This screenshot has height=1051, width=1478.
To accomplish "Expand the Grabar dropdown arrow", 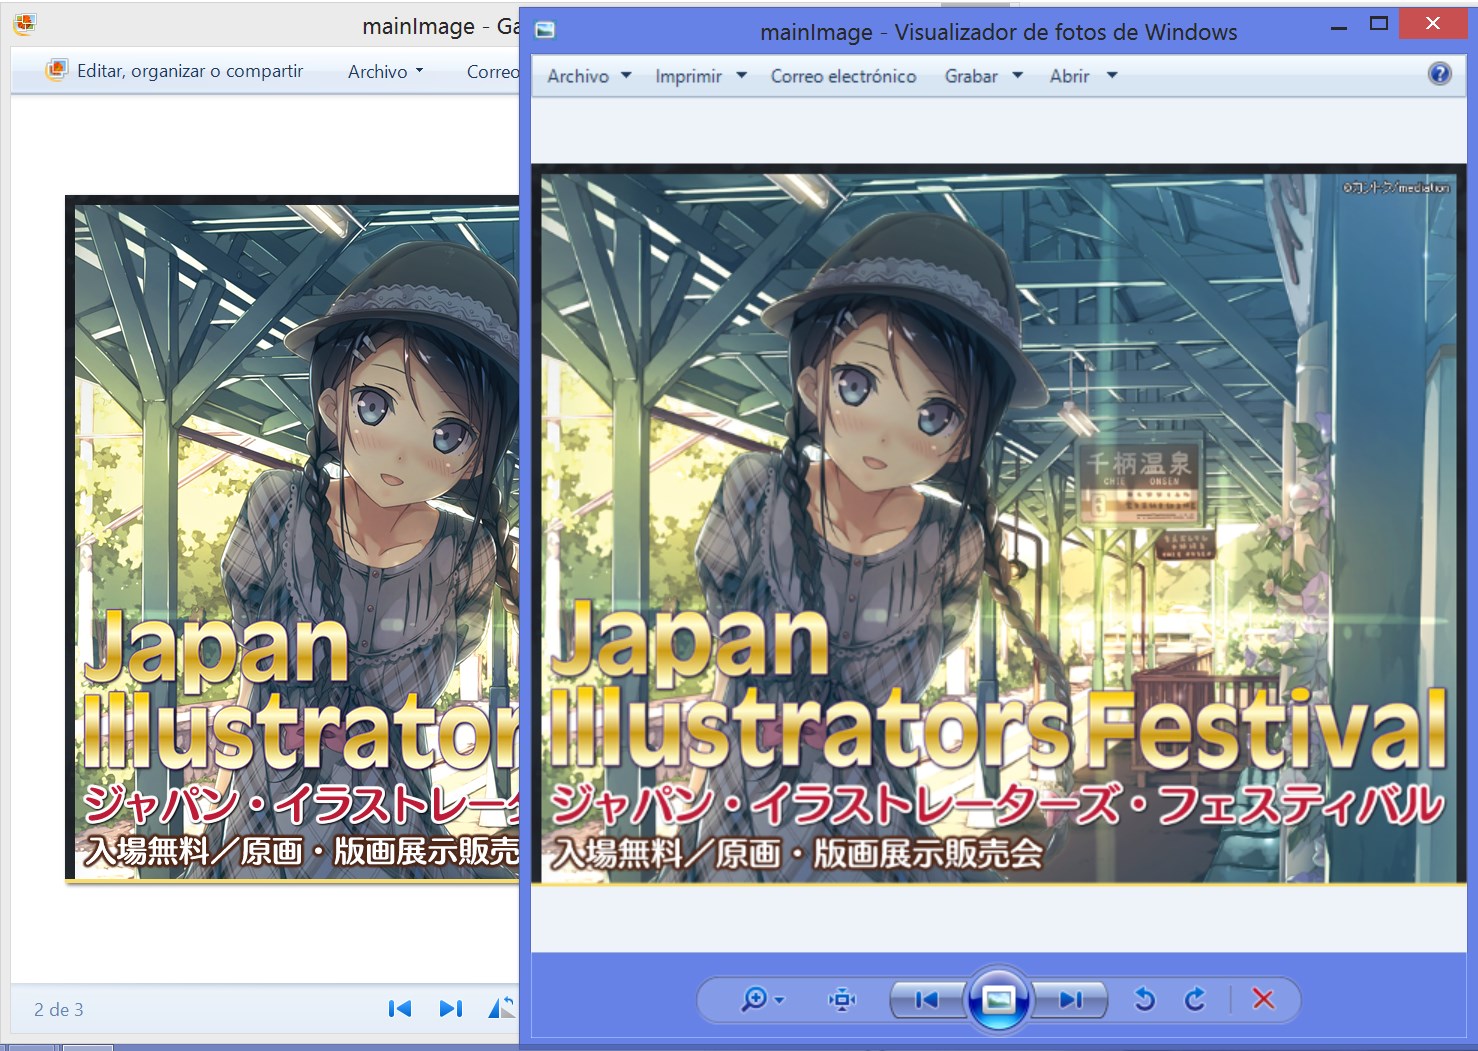I will pos(1017,75).
